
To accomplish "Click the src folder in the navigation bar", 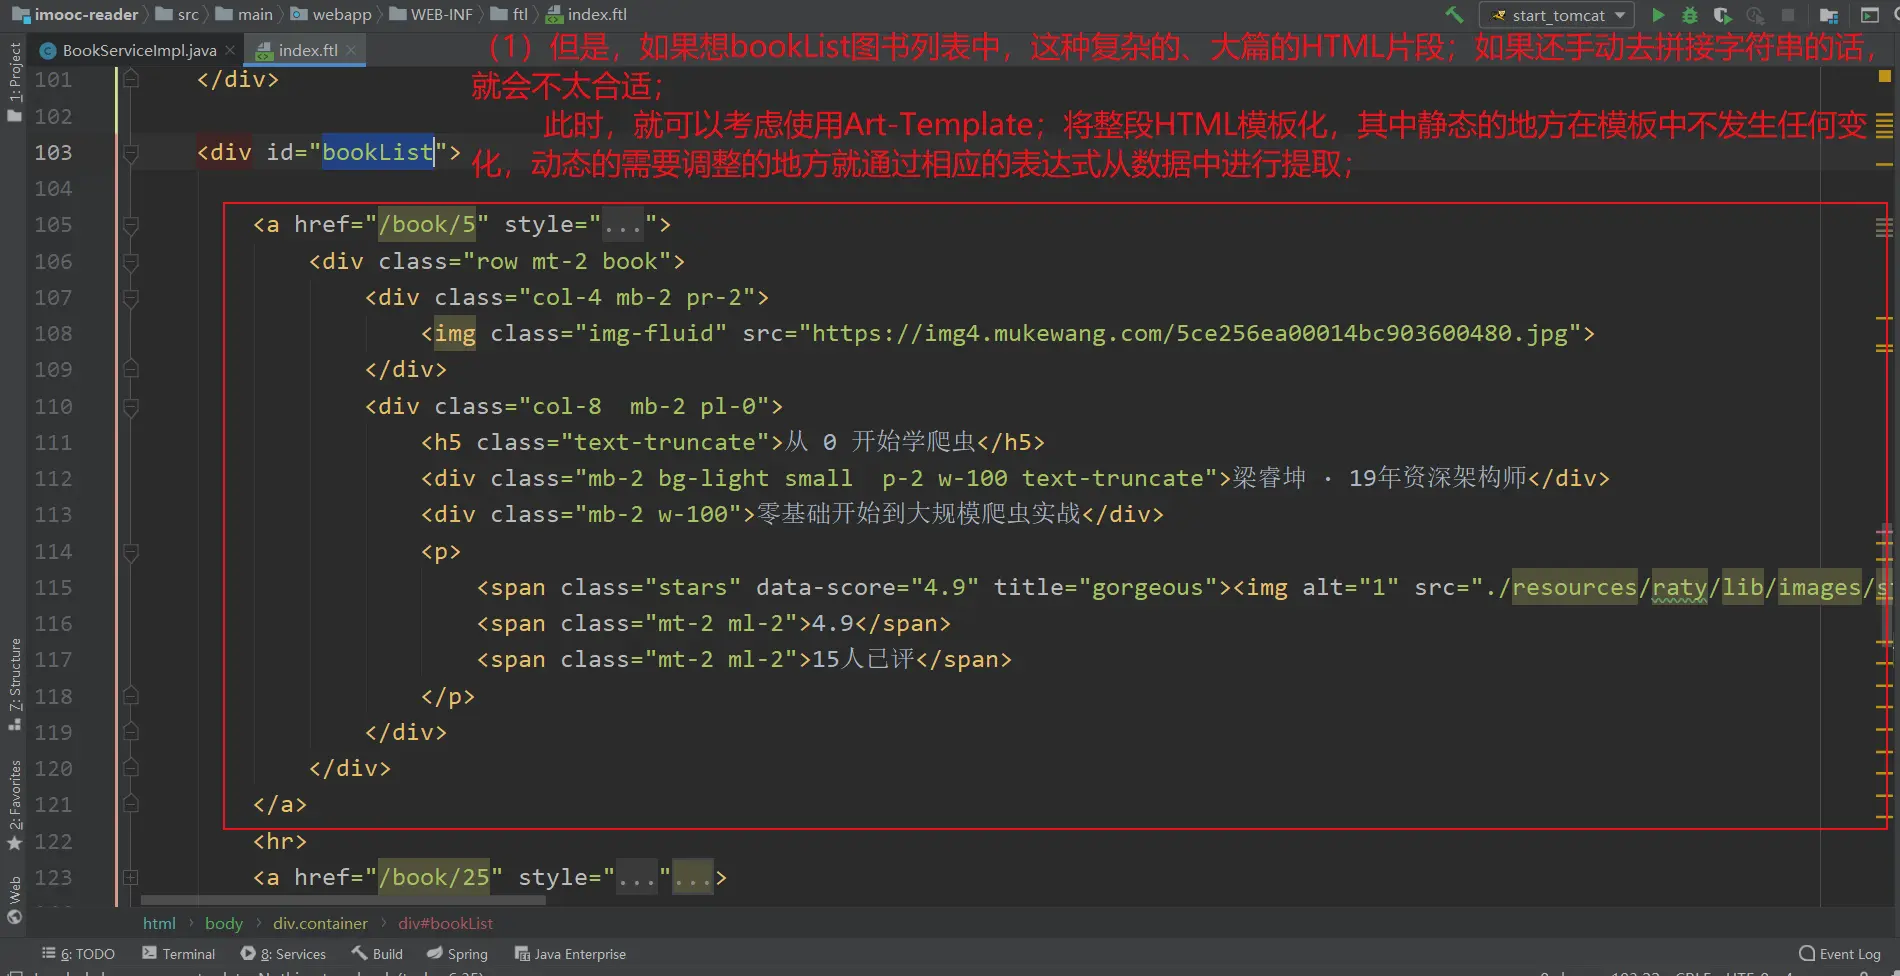I will [x=178, y=14].
